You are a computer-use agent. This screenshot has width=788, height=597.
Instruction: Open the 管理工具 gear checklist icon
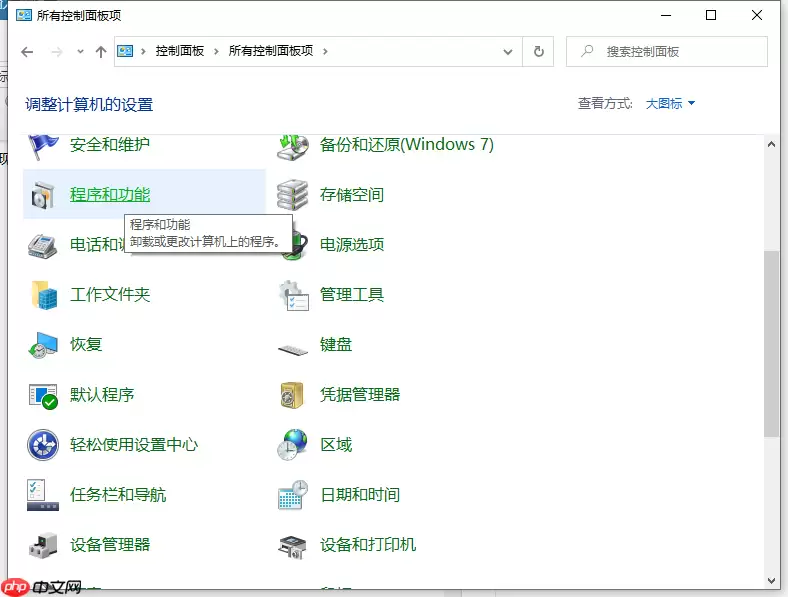293,295
